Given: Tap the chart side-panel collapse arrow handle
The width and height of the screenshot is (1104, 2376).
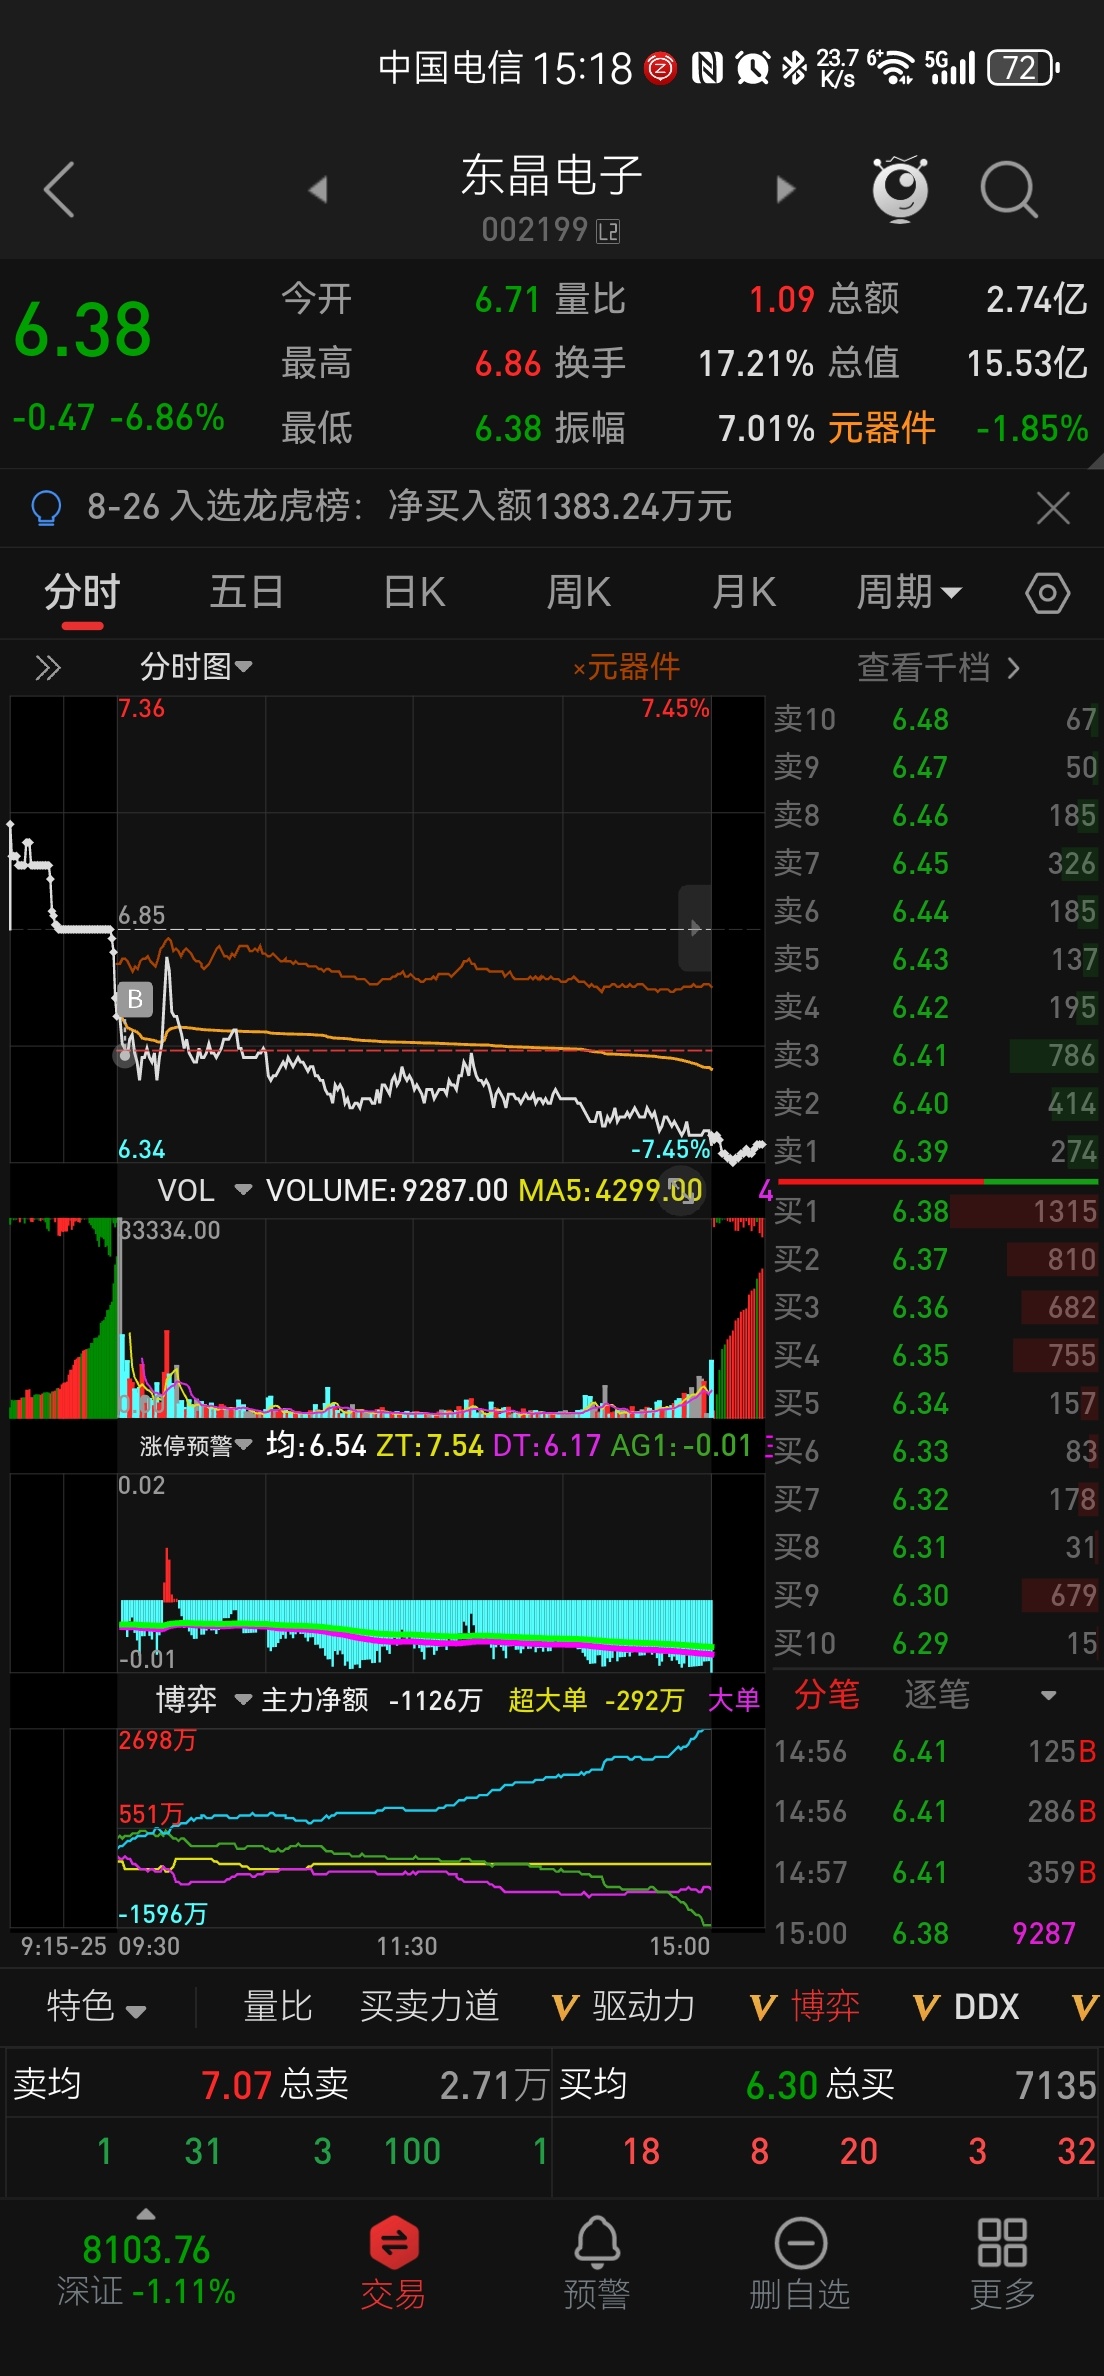Looking at the screenshot, I should coord(694,928).
